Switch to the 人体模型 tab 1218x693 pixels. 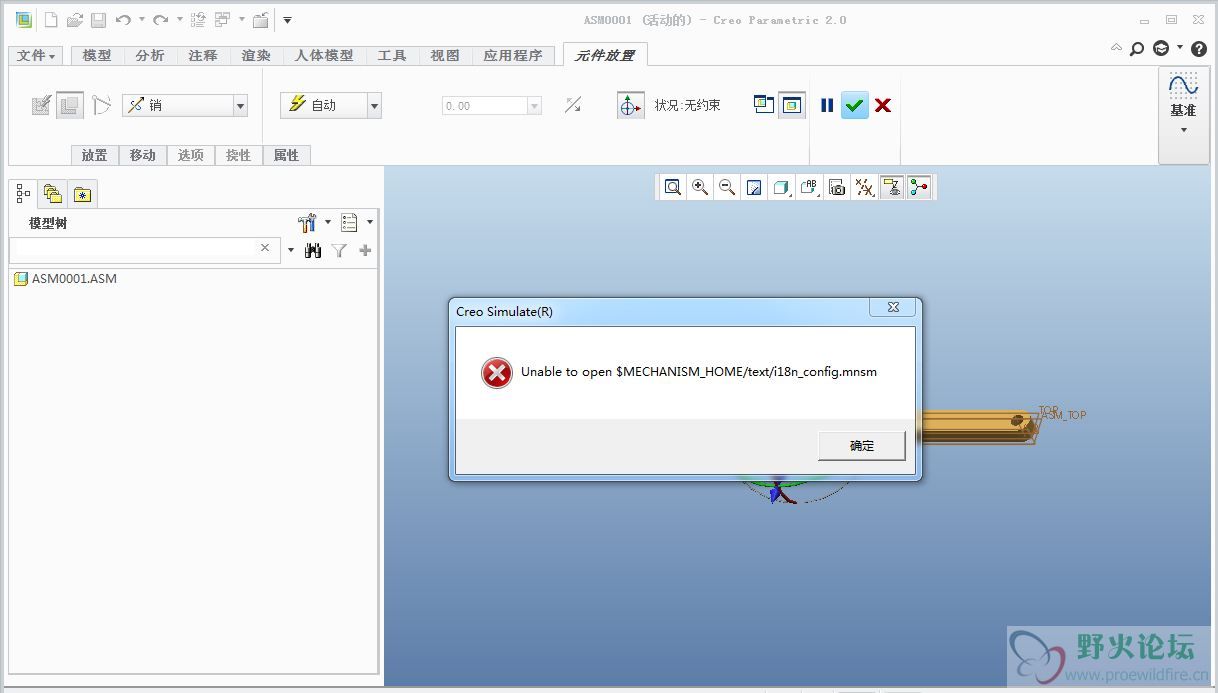click(x=324, y=56)
